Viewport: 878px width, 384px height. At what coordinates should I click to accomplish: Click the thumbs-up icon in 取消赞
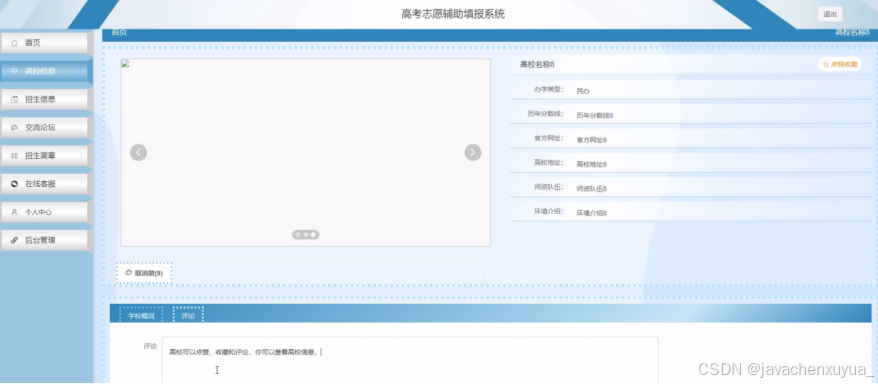129,273
